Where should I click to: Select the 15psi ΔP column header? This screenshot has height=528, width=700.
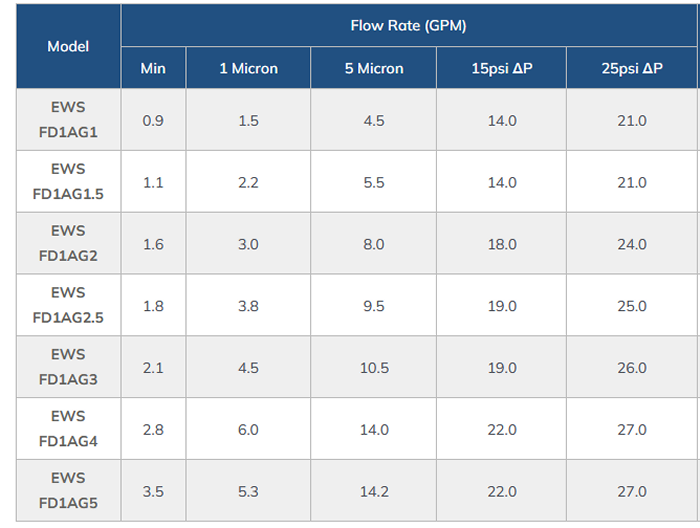pos(501,69)
